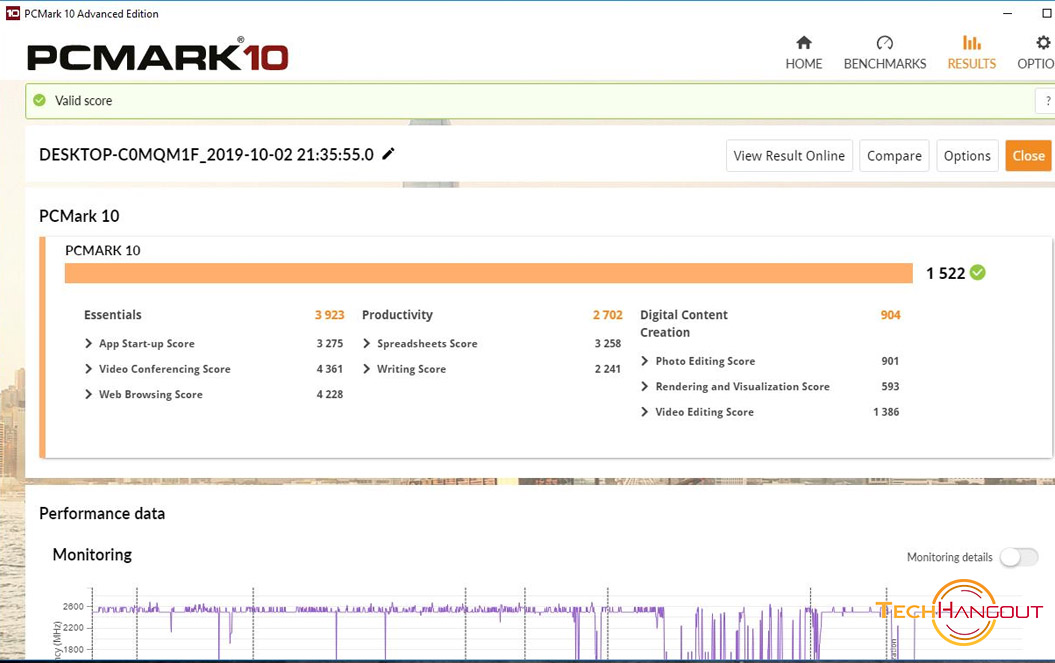The height and width of the screenshot is (663, 1055).
Task: Click the Home house icon
Action: [803, 43]
